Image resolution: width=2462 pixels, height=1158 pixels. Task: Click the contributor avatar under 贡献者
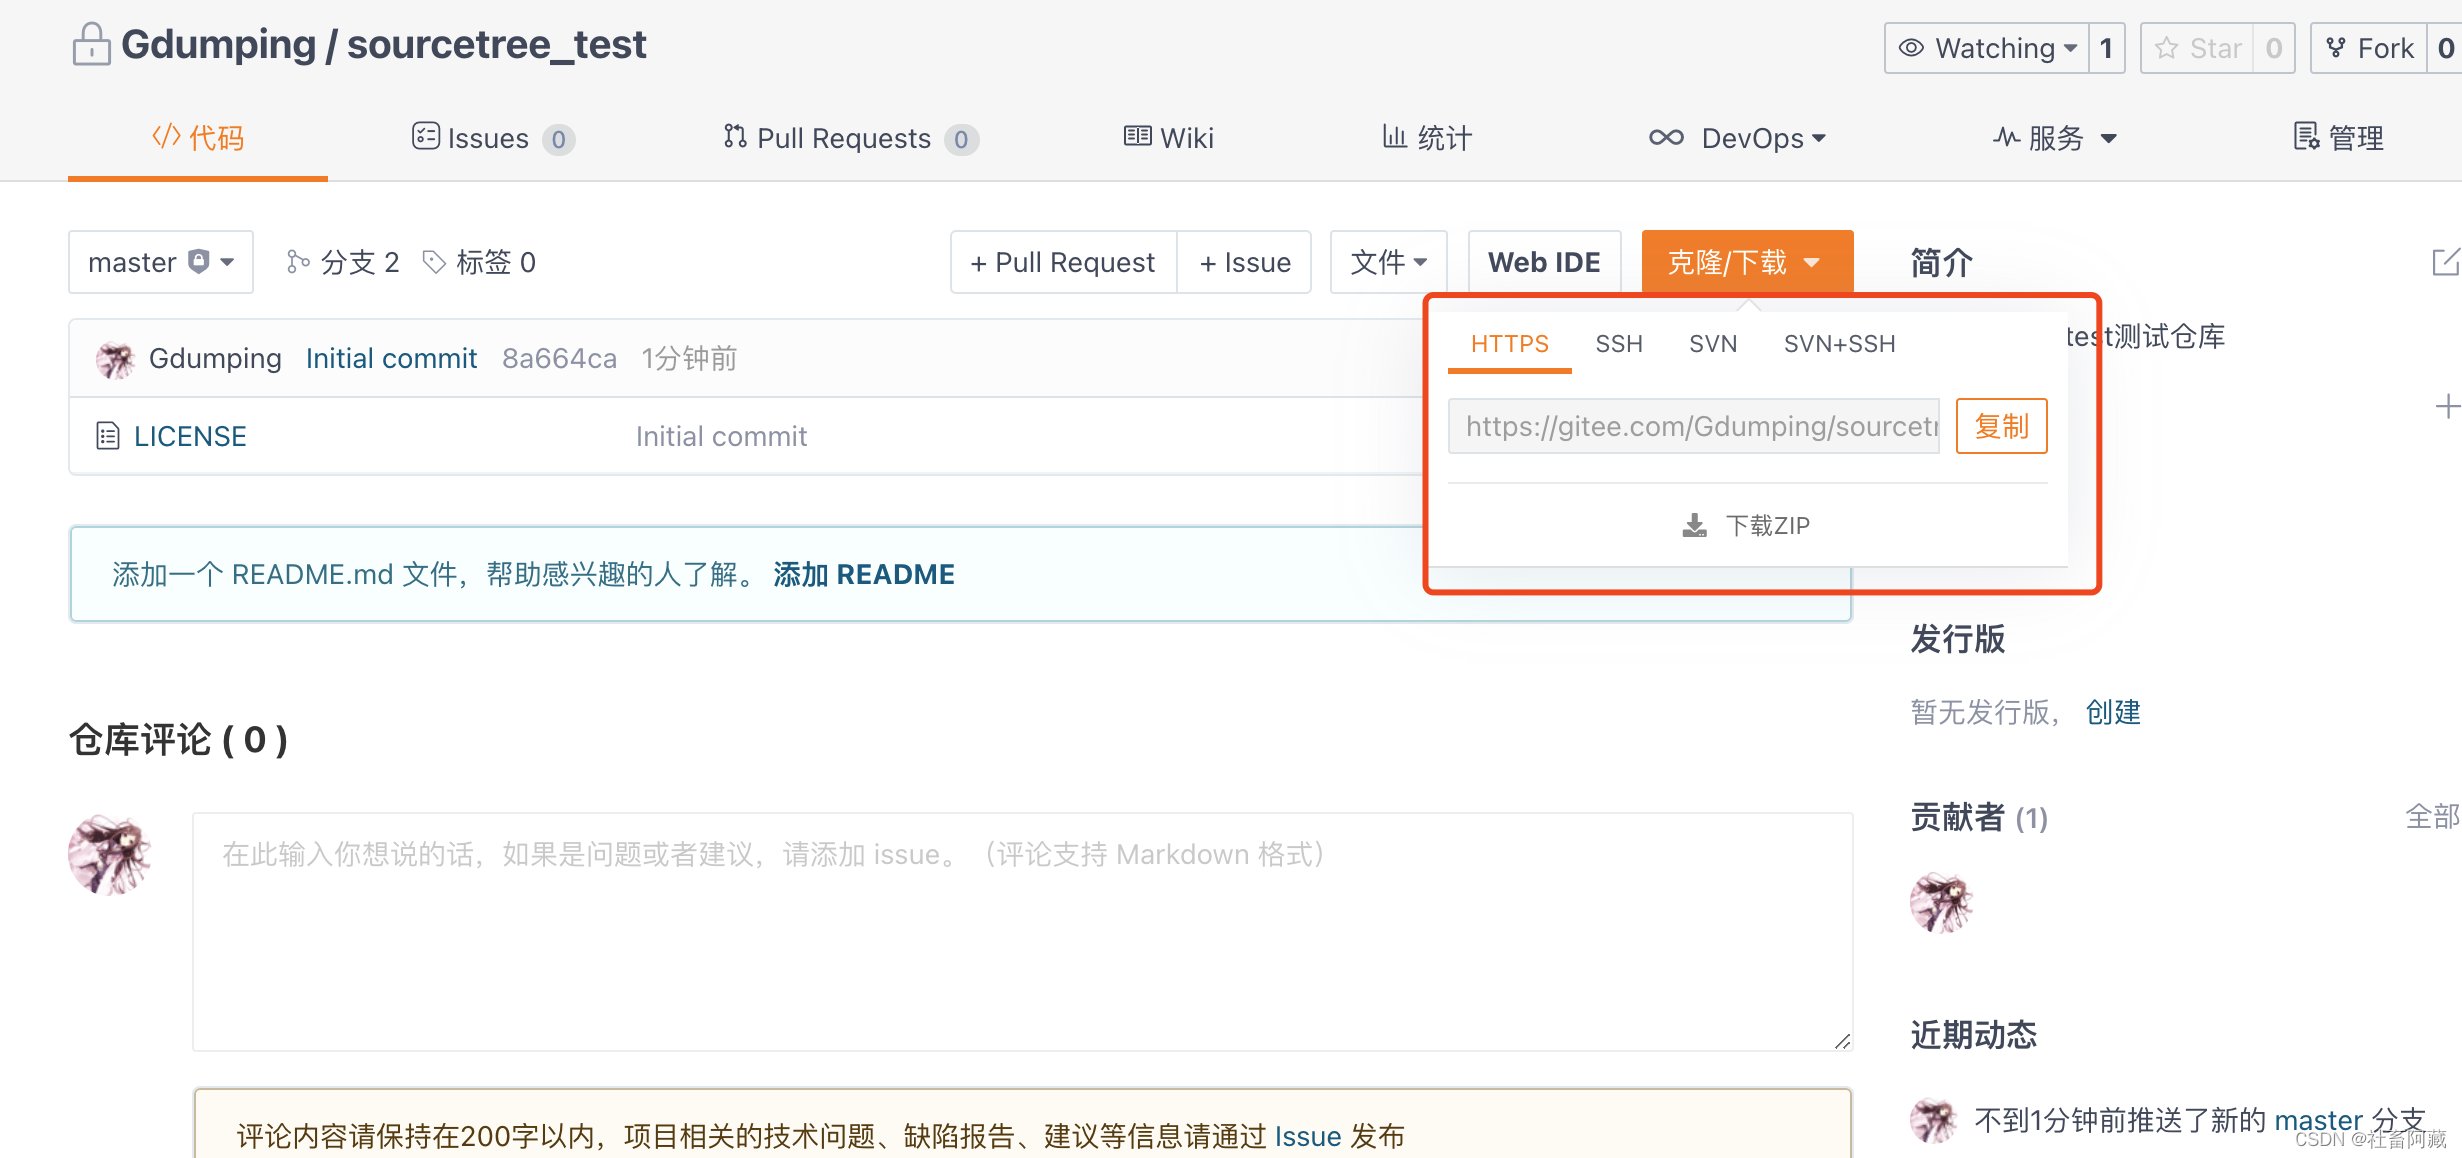click(1940, 902)
